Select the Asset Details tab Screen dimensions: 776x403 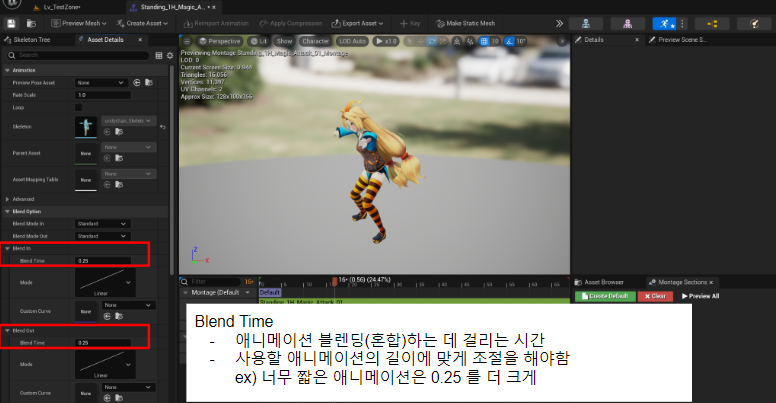[x=105, y=40]
